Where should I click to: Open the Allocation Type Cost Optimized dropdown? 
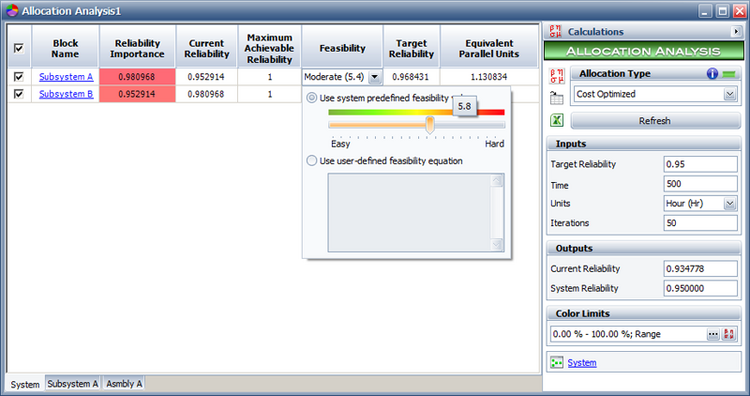pyautogui.click(x=729, y=94)
